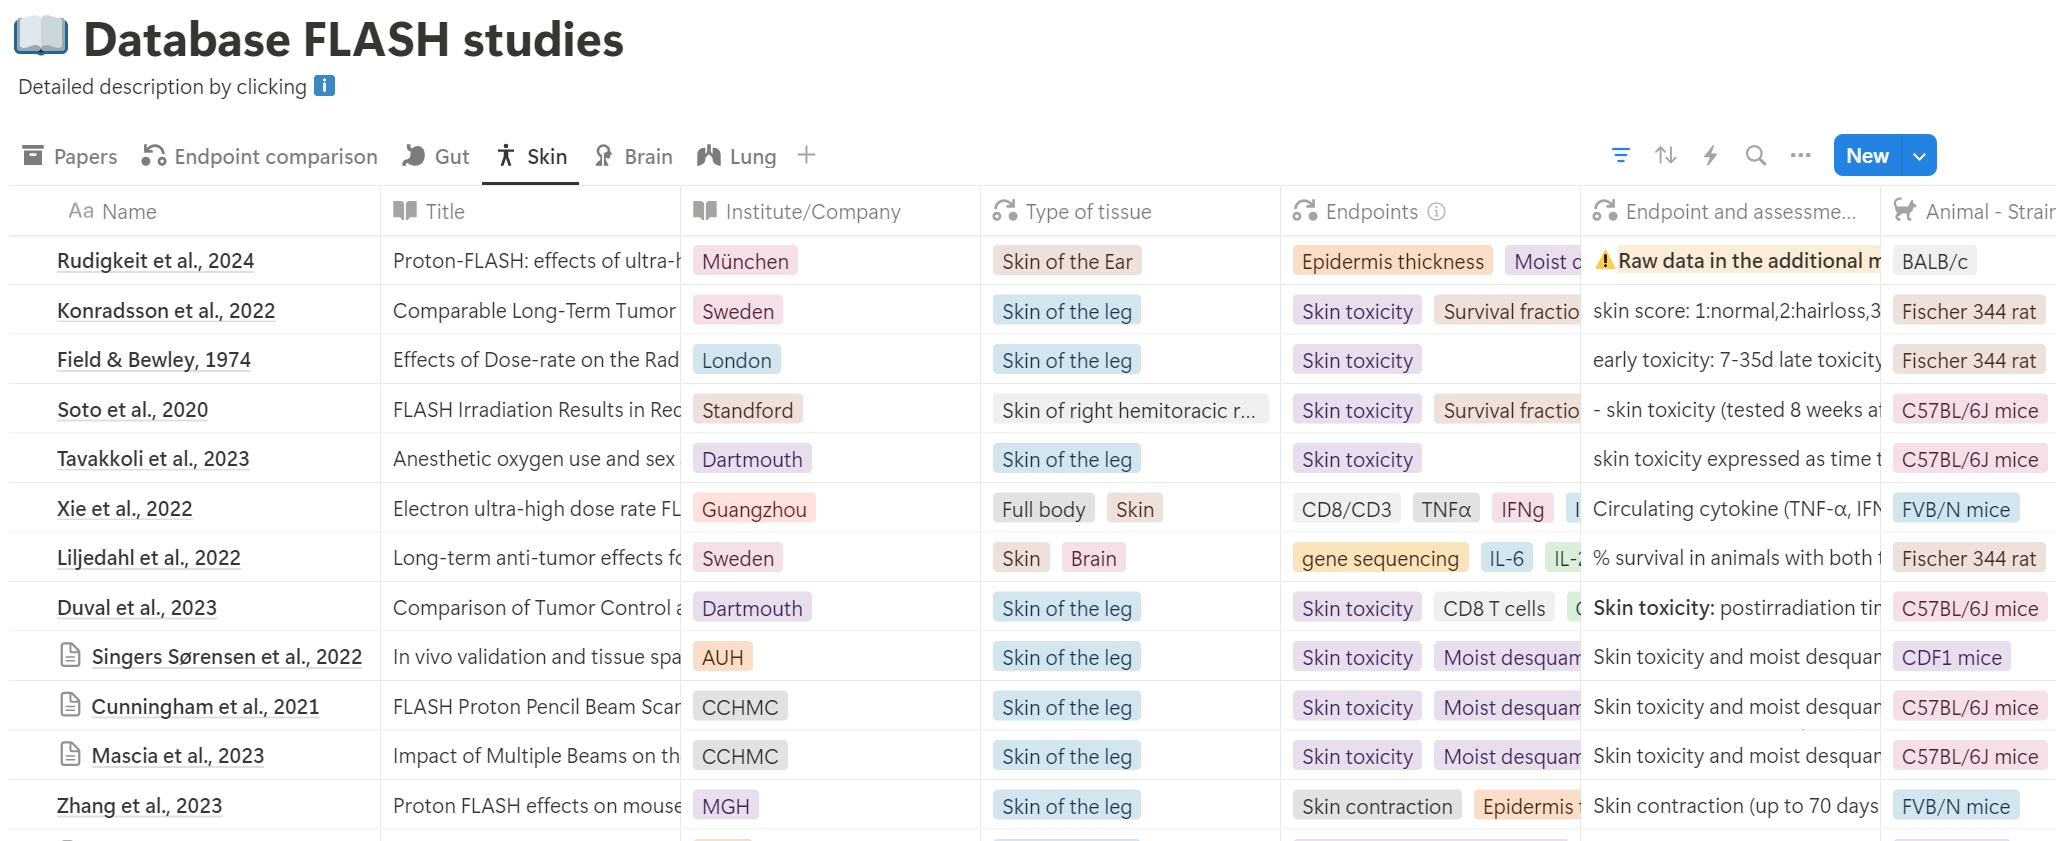Click the Endpoints column info icon
Screen dimensions: 2056x841
click(x=1437, y=212)
